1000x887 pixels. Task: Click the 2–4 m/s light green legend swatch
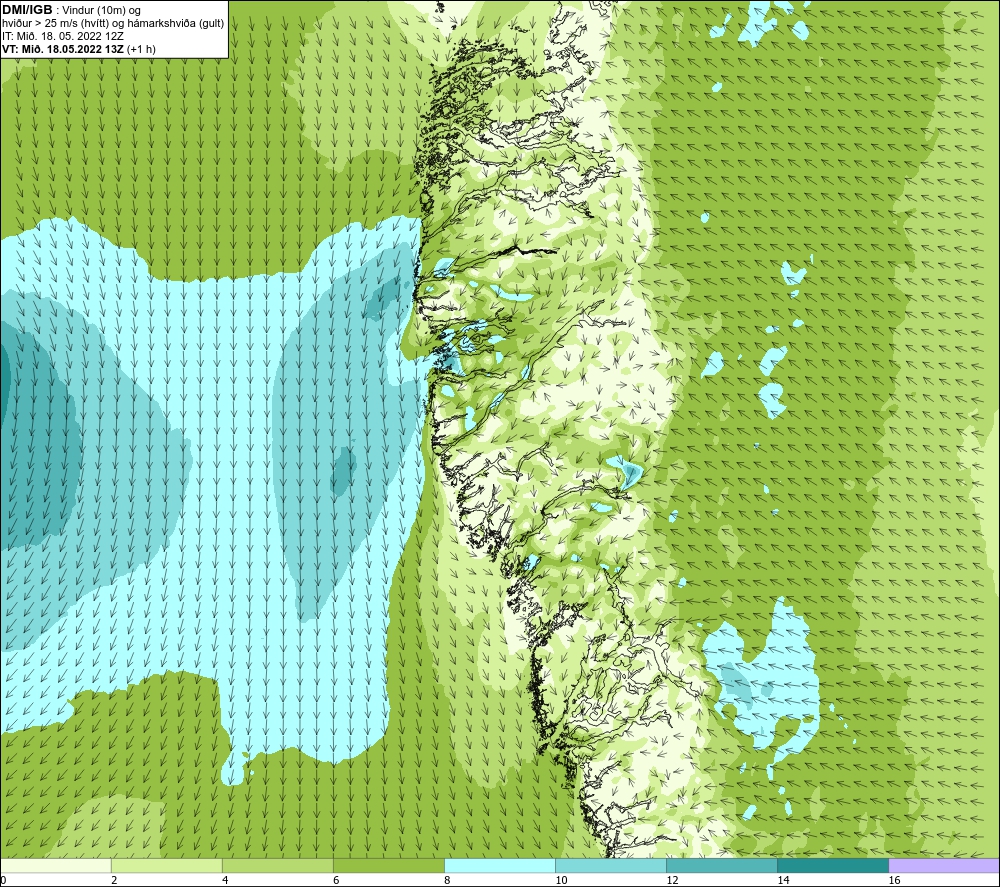166,865
